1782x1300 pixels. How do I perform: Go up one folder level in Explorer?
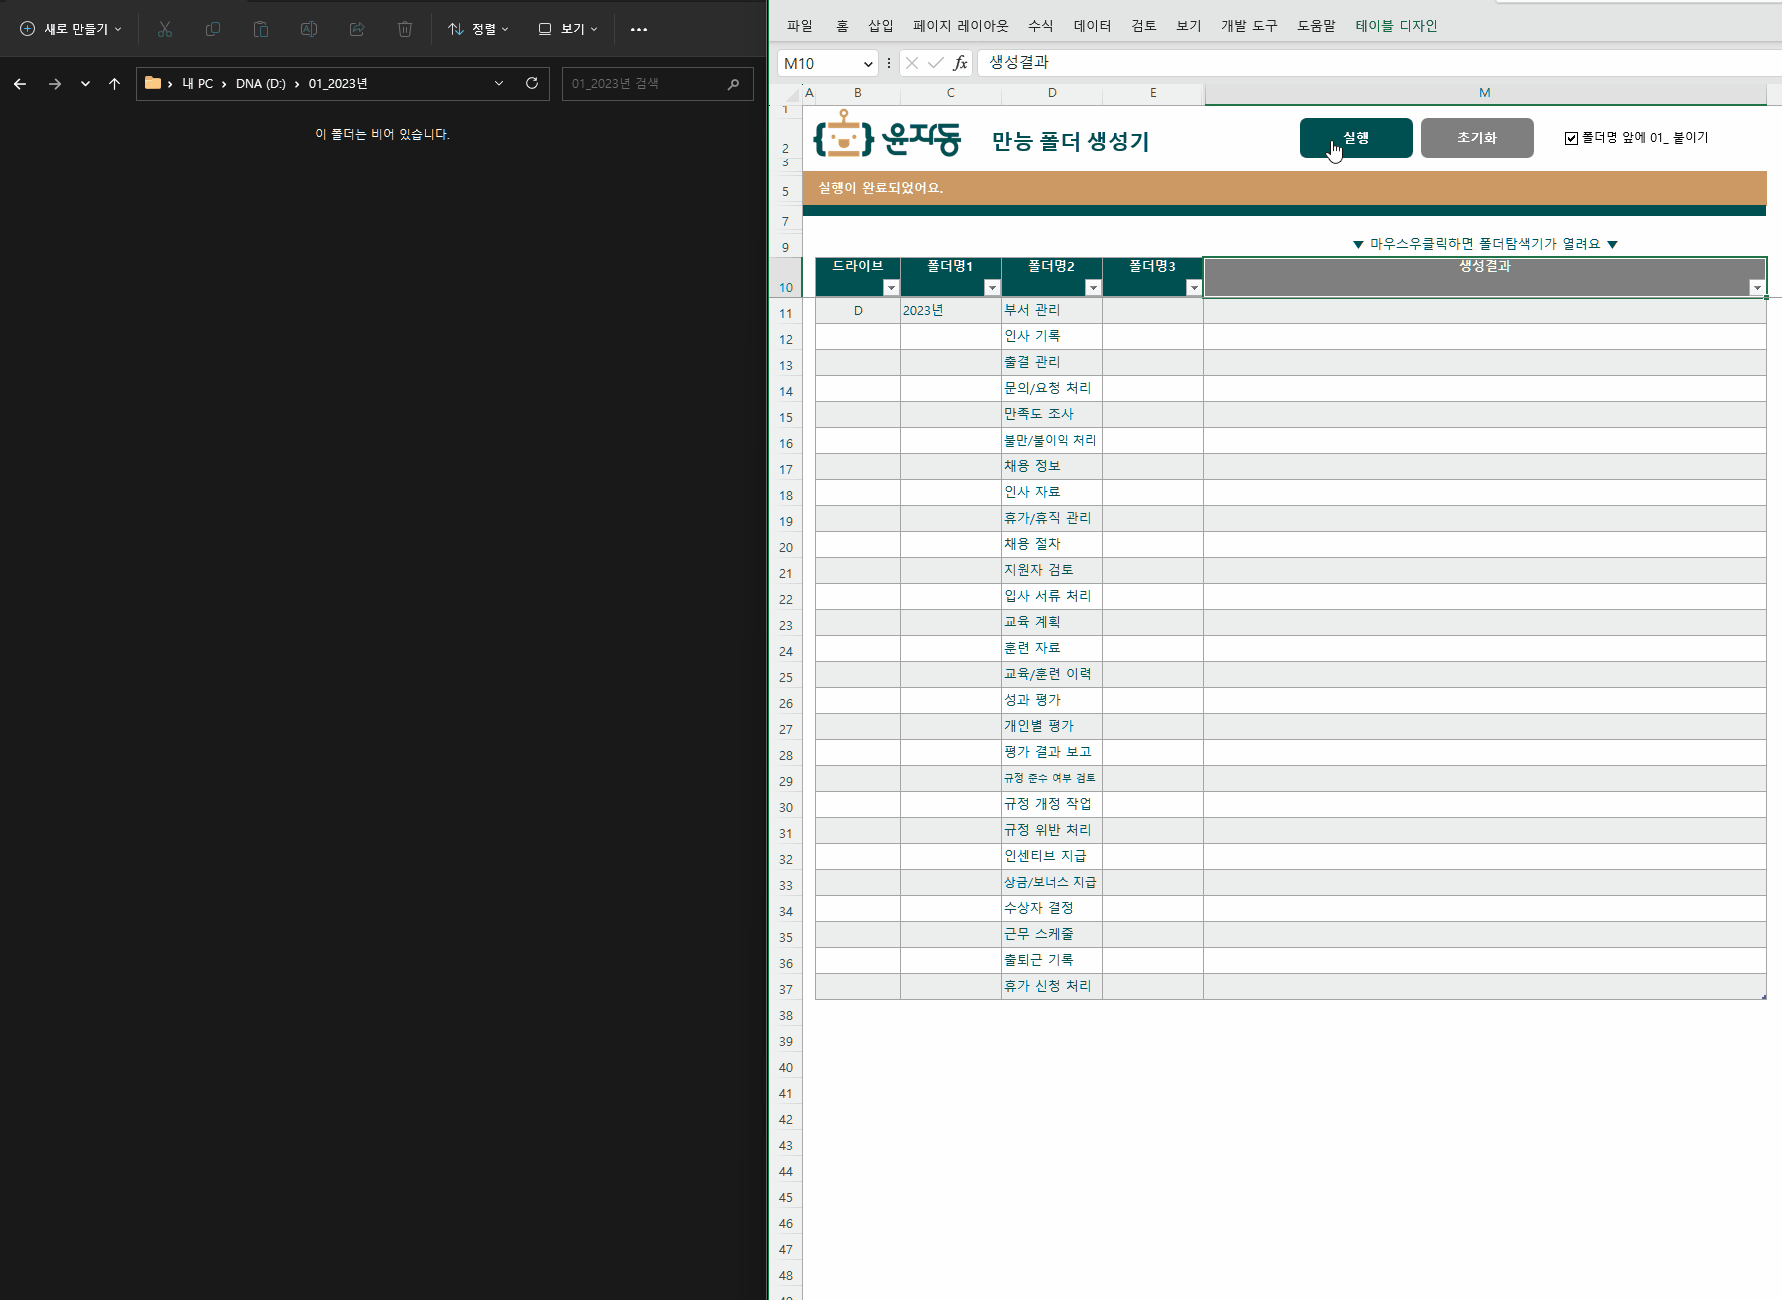114,84
